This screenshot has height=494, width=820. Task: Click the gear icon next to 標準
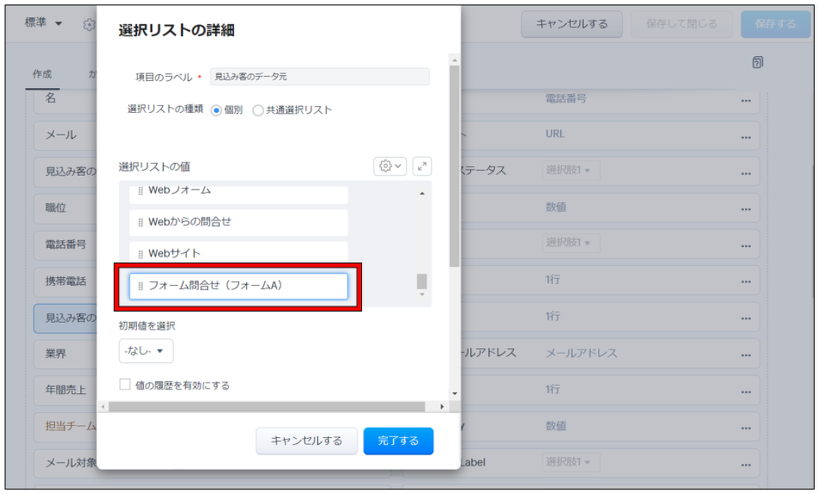[89, 24]
